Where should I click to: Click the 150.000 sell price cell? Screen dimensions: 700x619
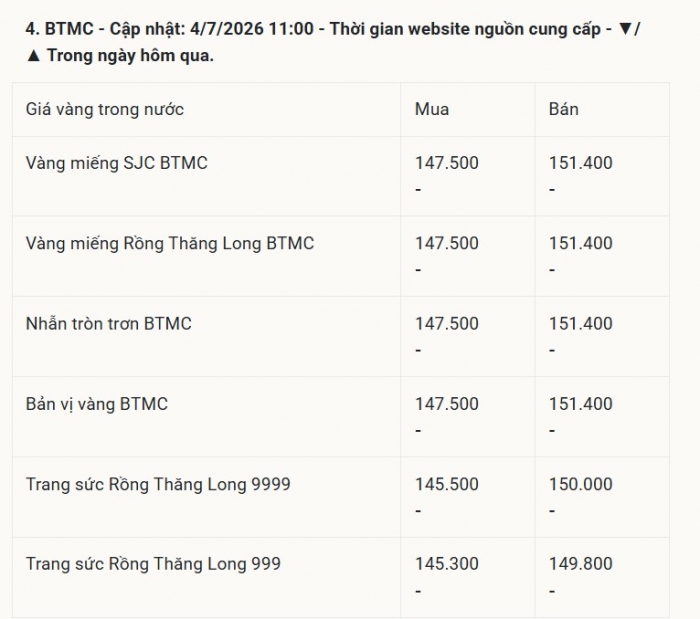coord(580,484)
